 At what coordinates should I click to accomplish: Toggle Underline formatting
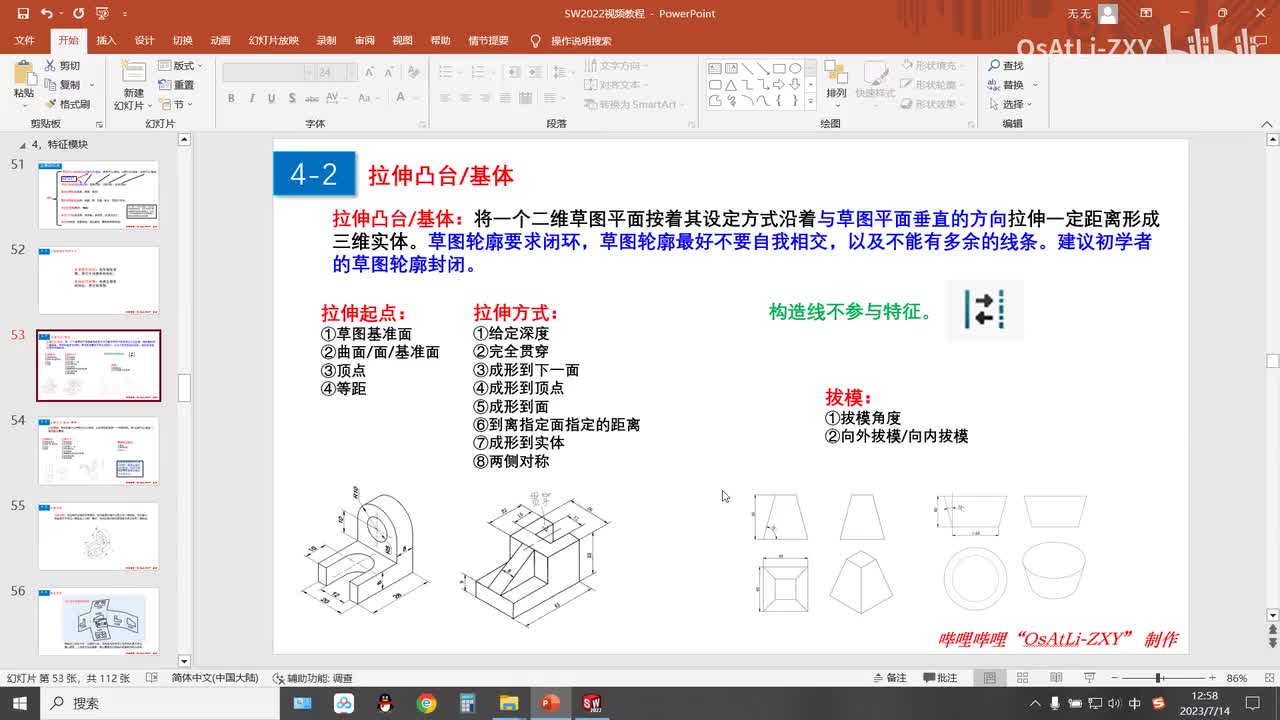[271, 98]
